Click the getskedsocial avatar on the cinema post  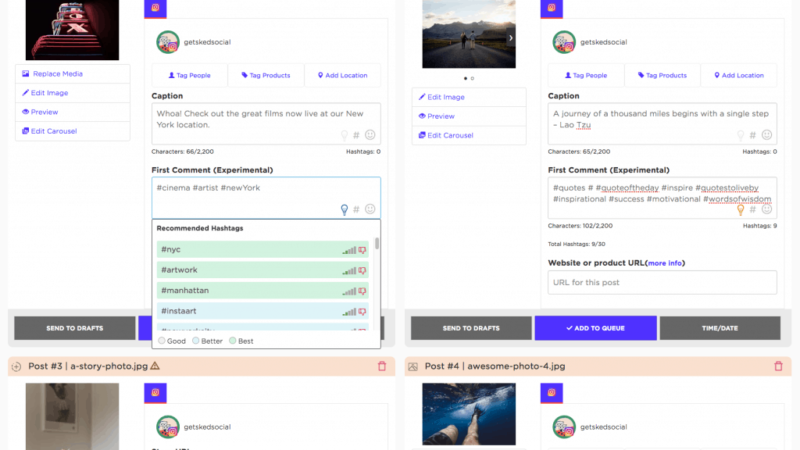pos(167,42)
